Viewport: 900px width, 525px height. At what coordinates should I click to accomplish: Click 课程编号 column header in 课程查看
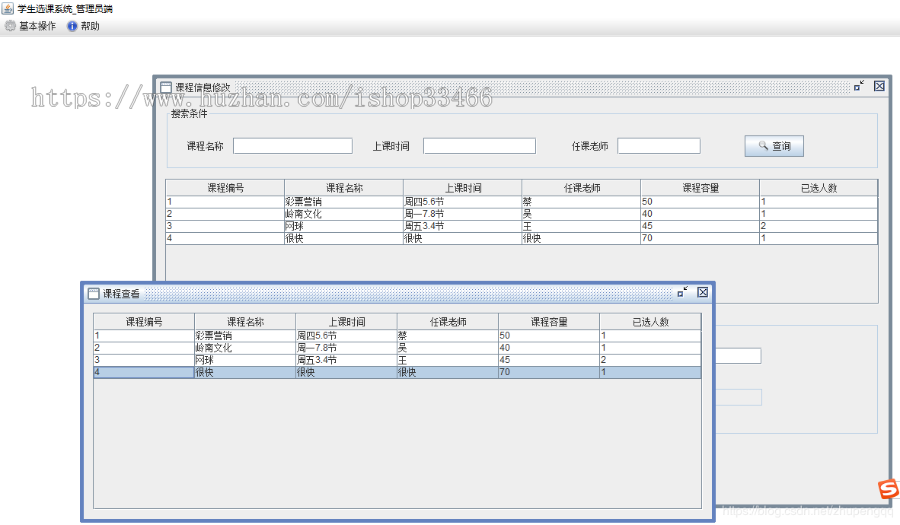tap(144, 322)
